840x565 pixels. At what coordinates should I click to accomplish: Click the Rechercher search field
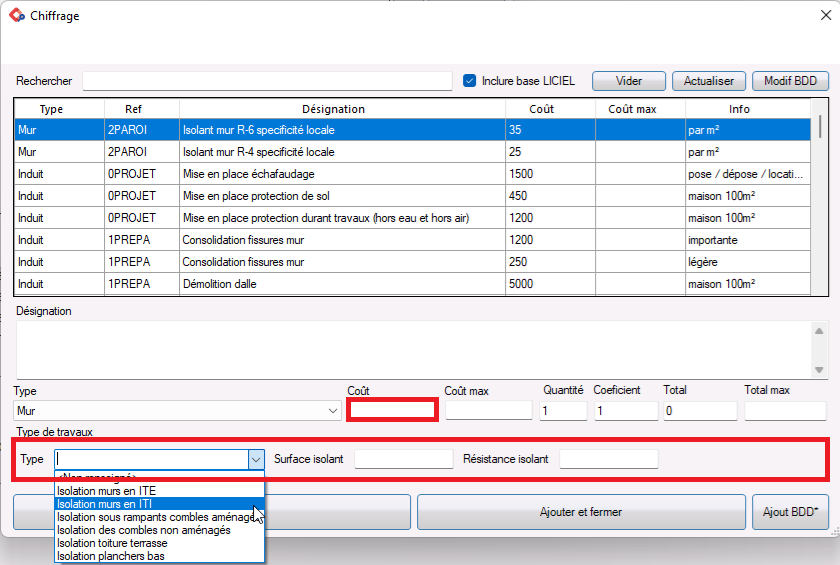(x=267, y=81)
